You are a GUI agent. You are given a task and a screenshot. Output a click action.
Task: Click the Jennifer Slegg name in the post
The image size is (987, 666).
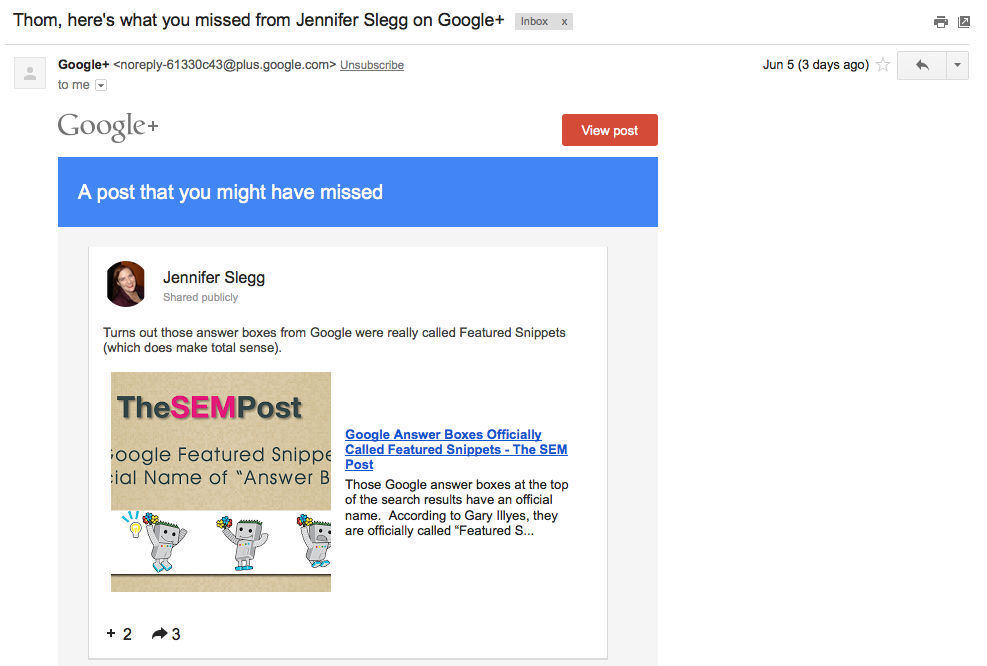214,277
